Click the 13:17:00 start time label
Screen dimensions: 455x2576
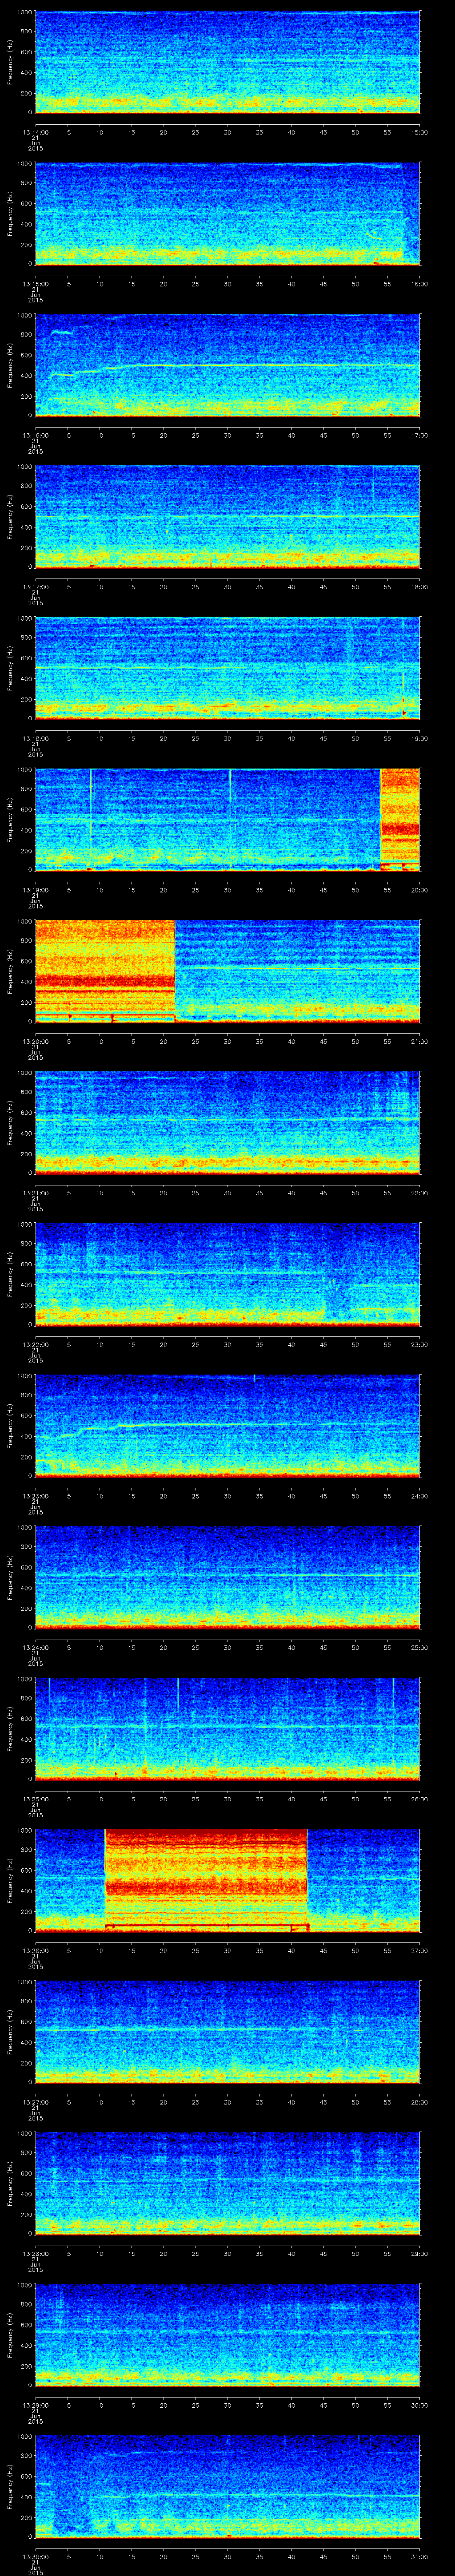click(x=35, y=586)
